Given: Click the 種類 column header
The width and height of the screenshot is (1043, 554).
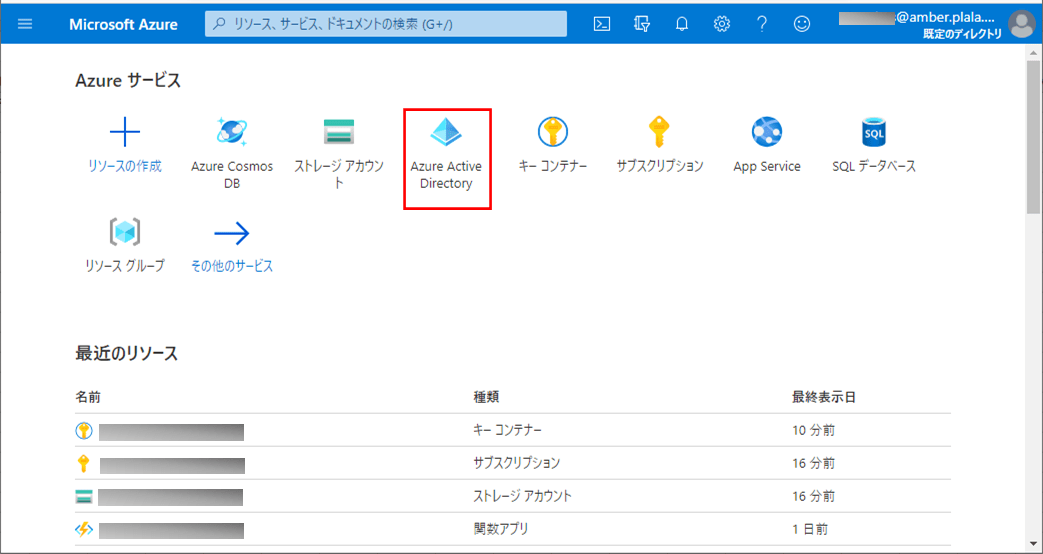Looking at the screenshot, I should [486, 397].
